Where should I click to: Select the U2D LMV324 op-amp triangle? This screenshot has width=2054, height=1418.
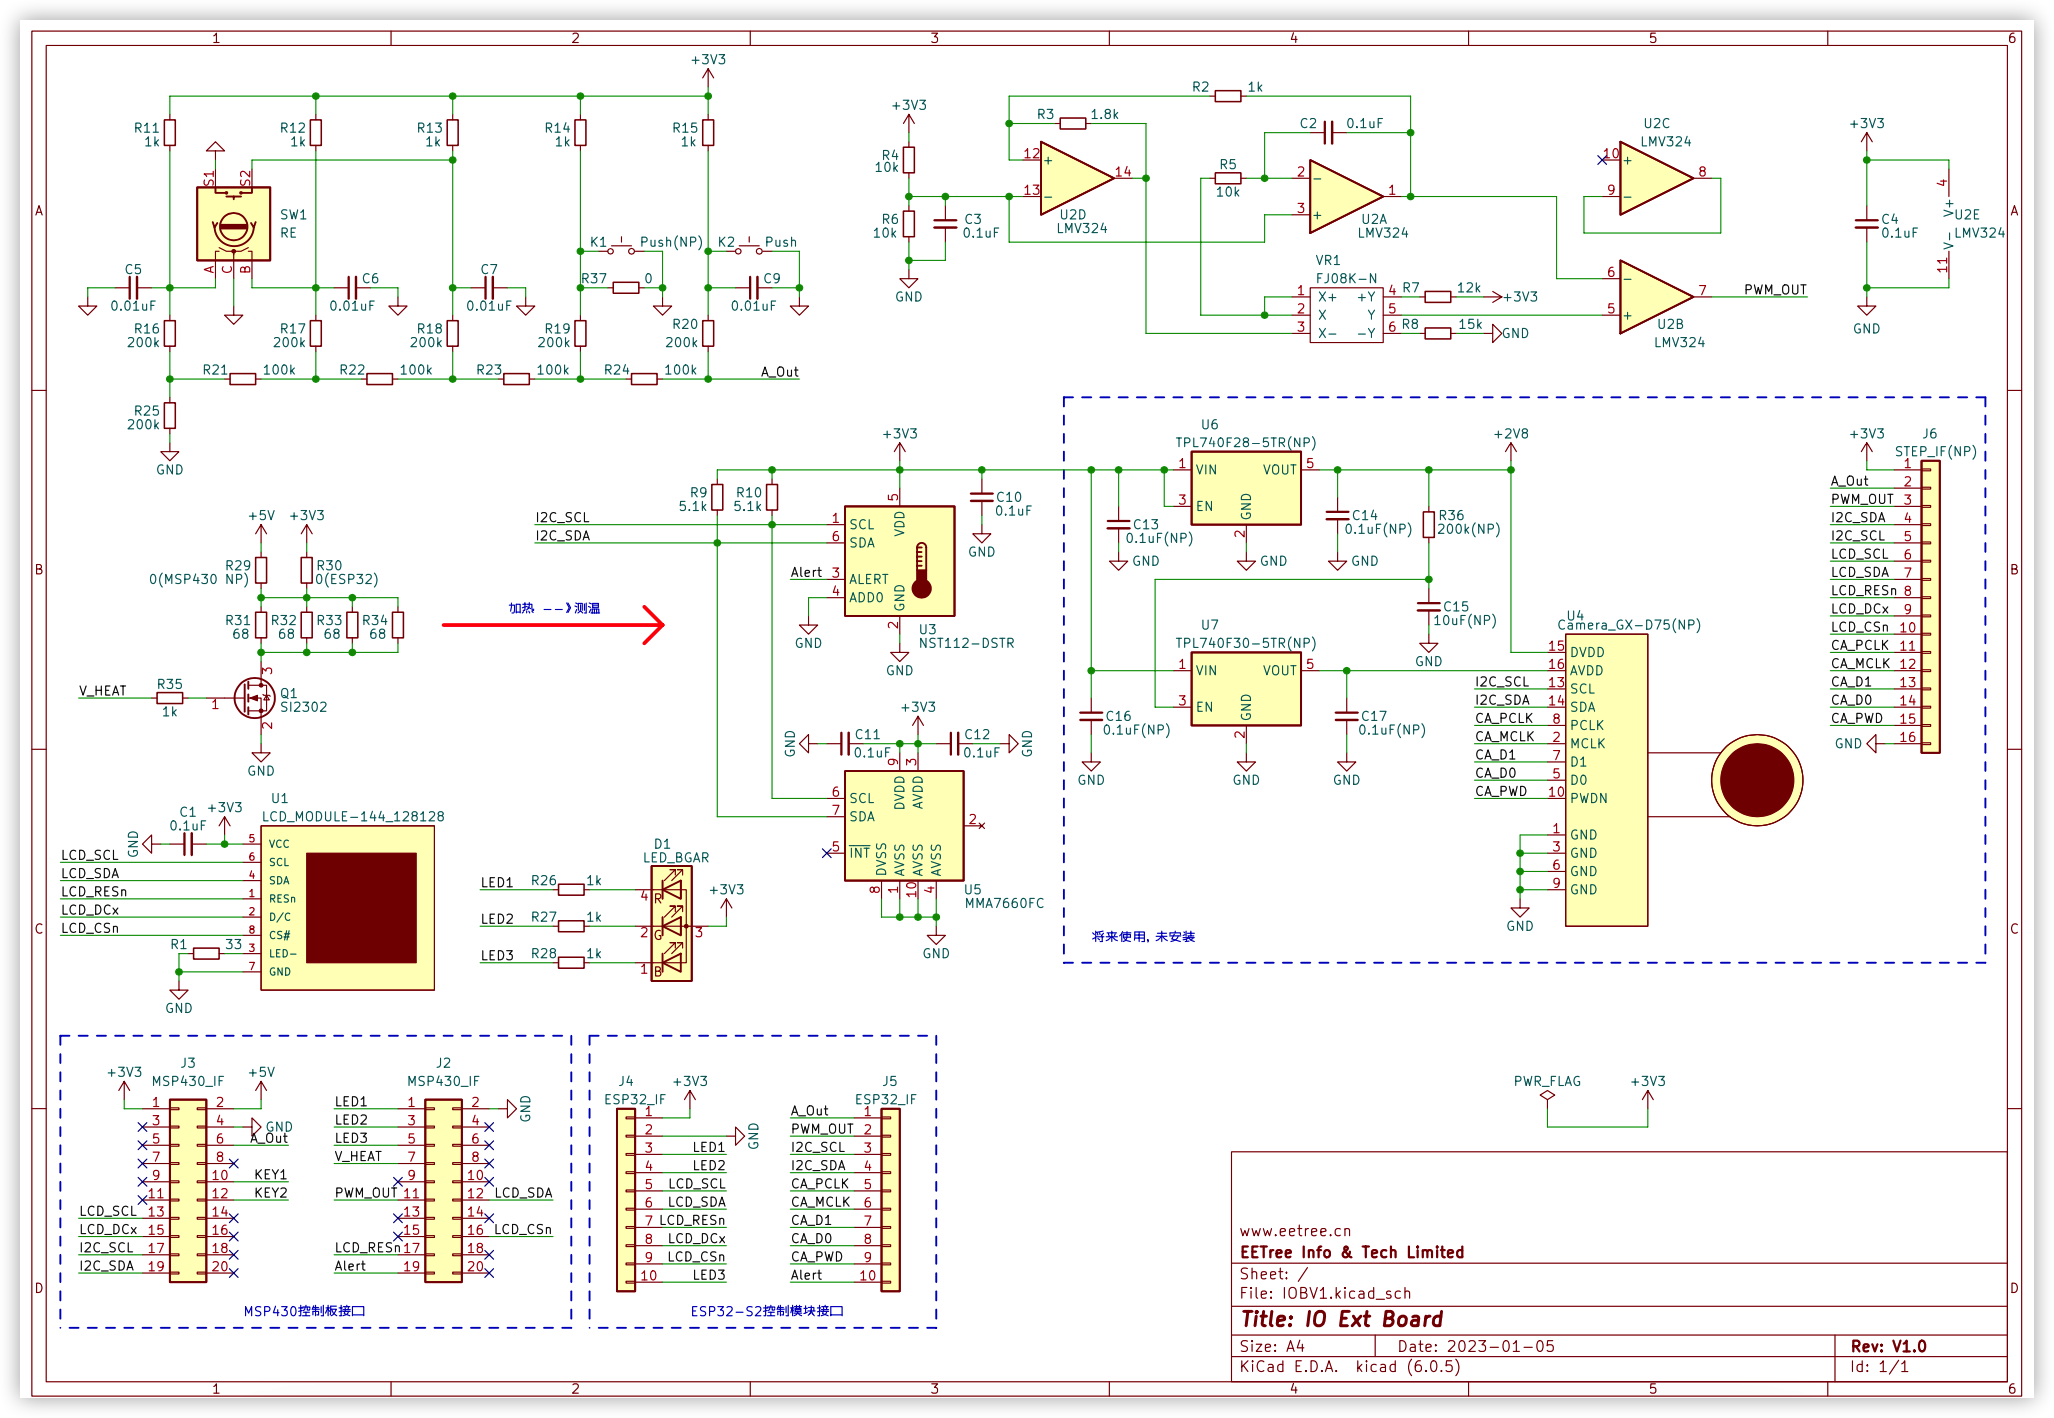(x=1077, y=178)
